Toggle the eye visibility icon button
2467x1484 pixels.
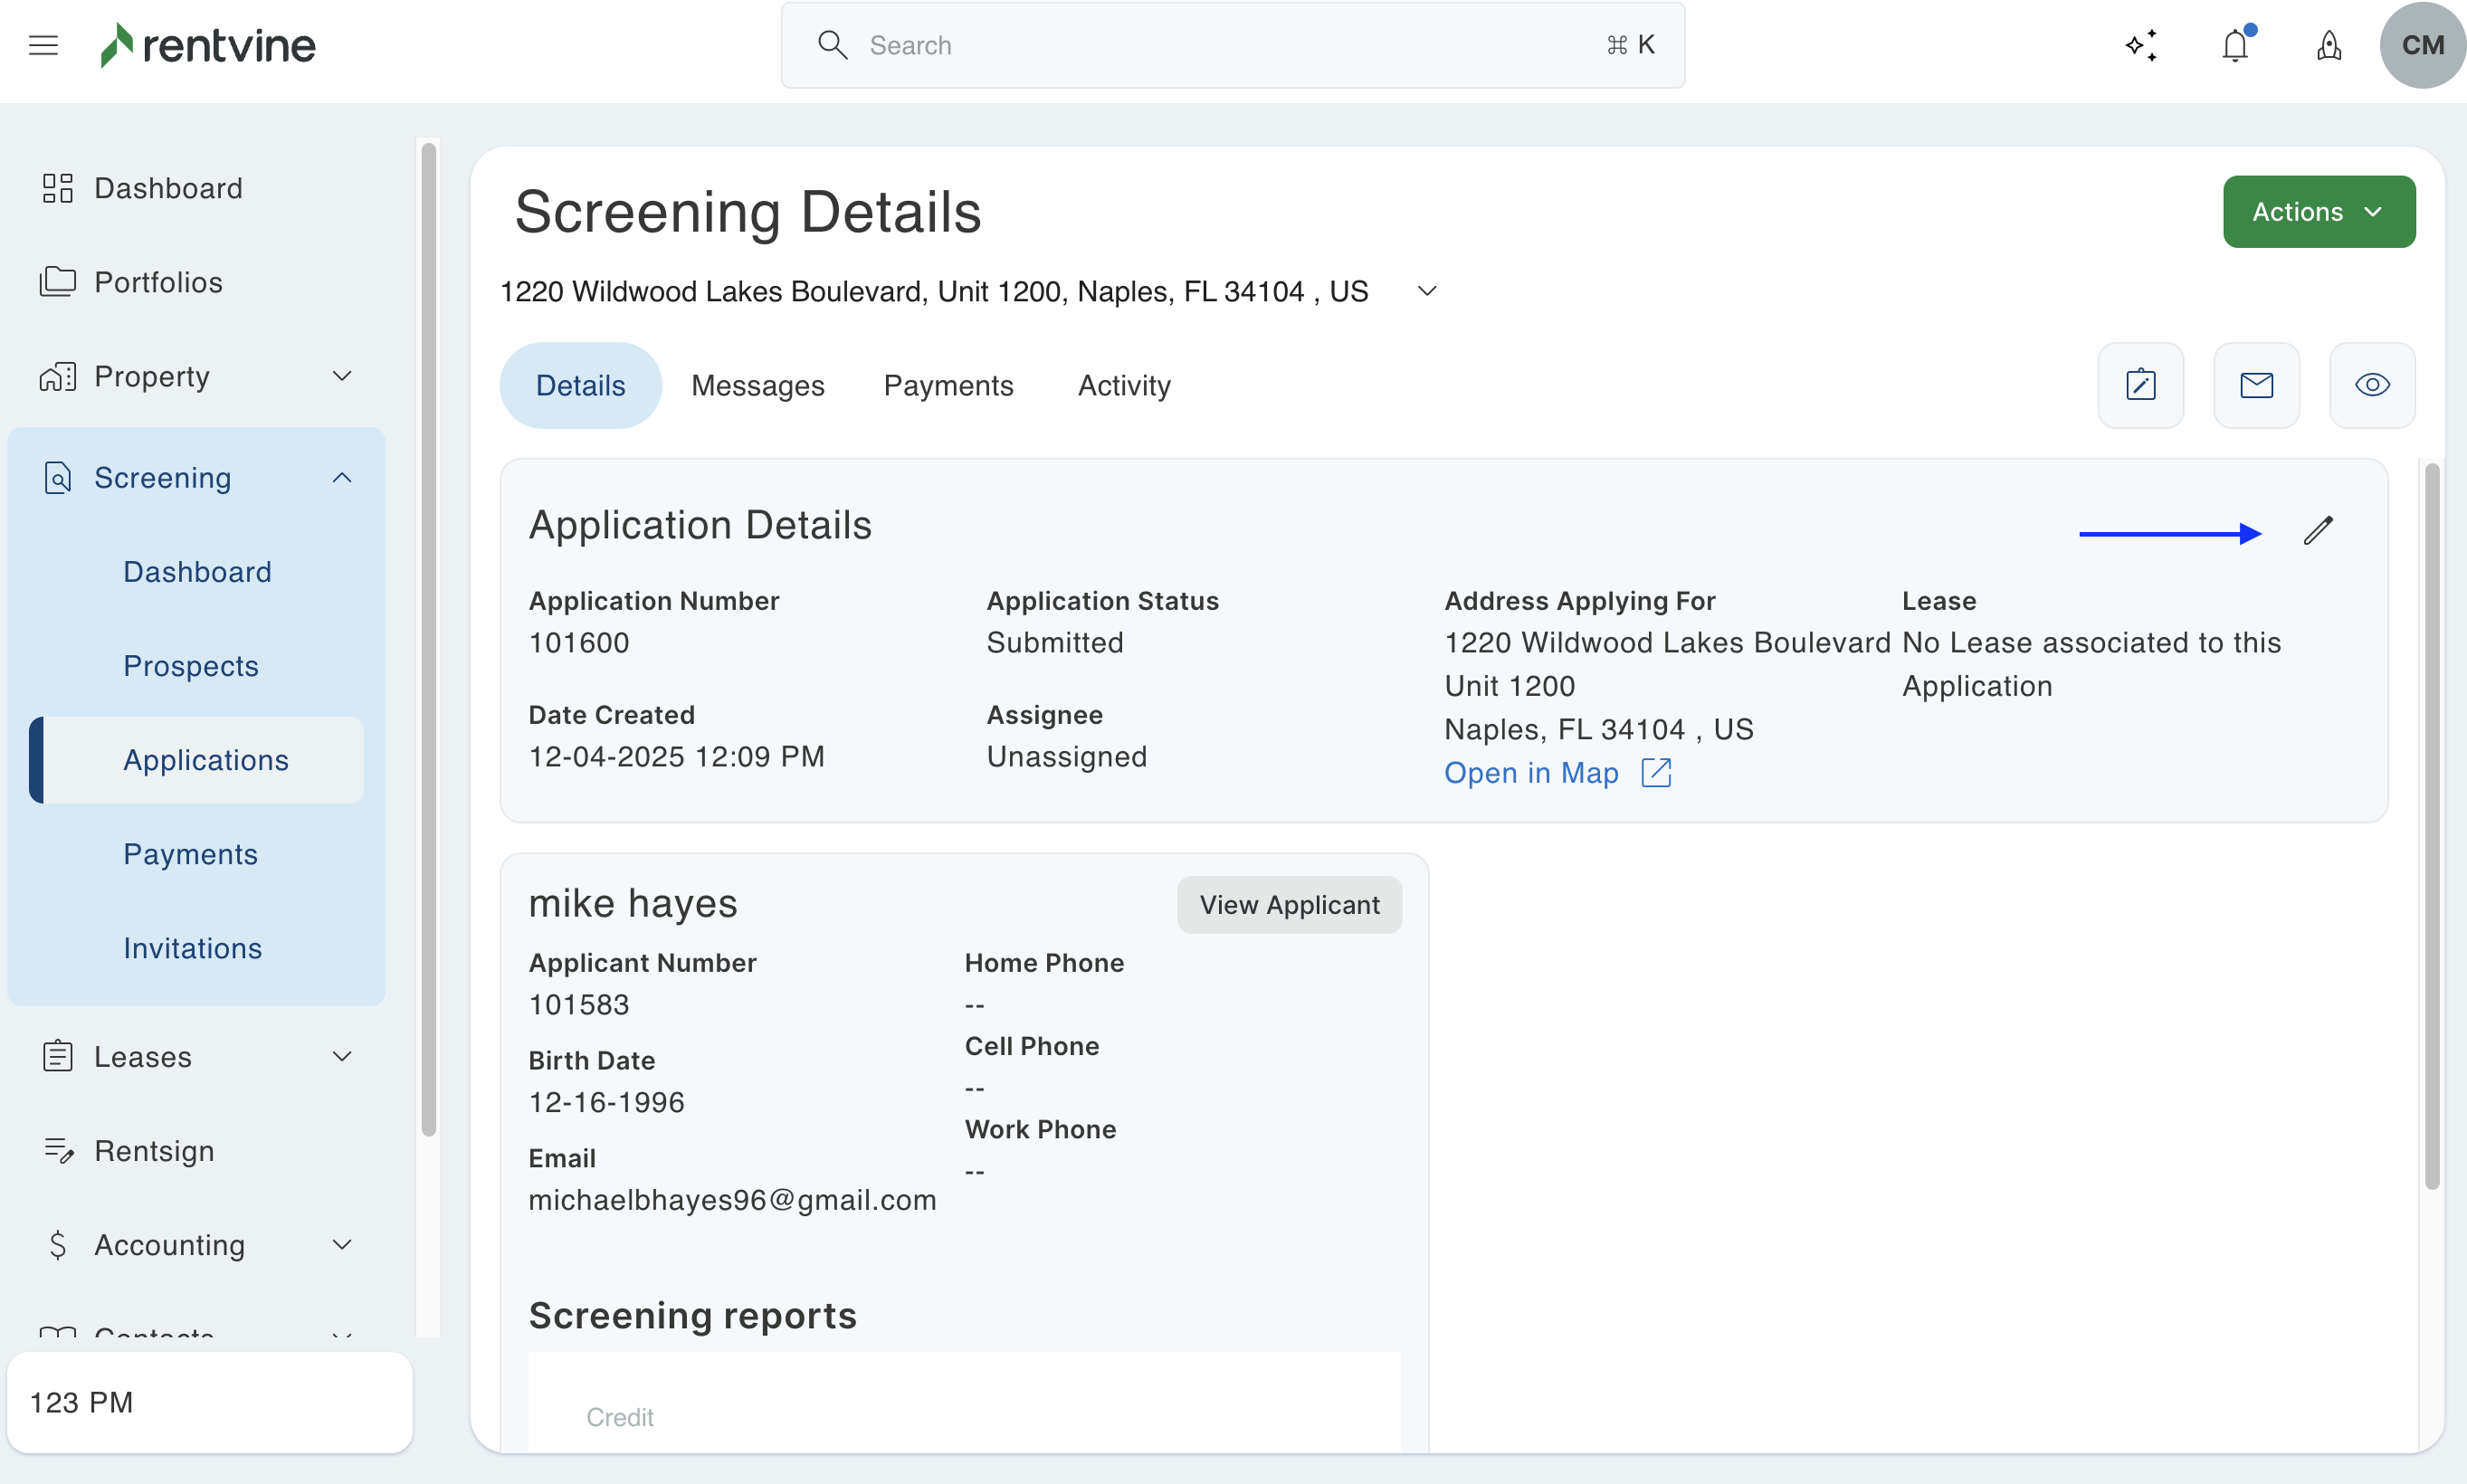(x=2372, y=385)
